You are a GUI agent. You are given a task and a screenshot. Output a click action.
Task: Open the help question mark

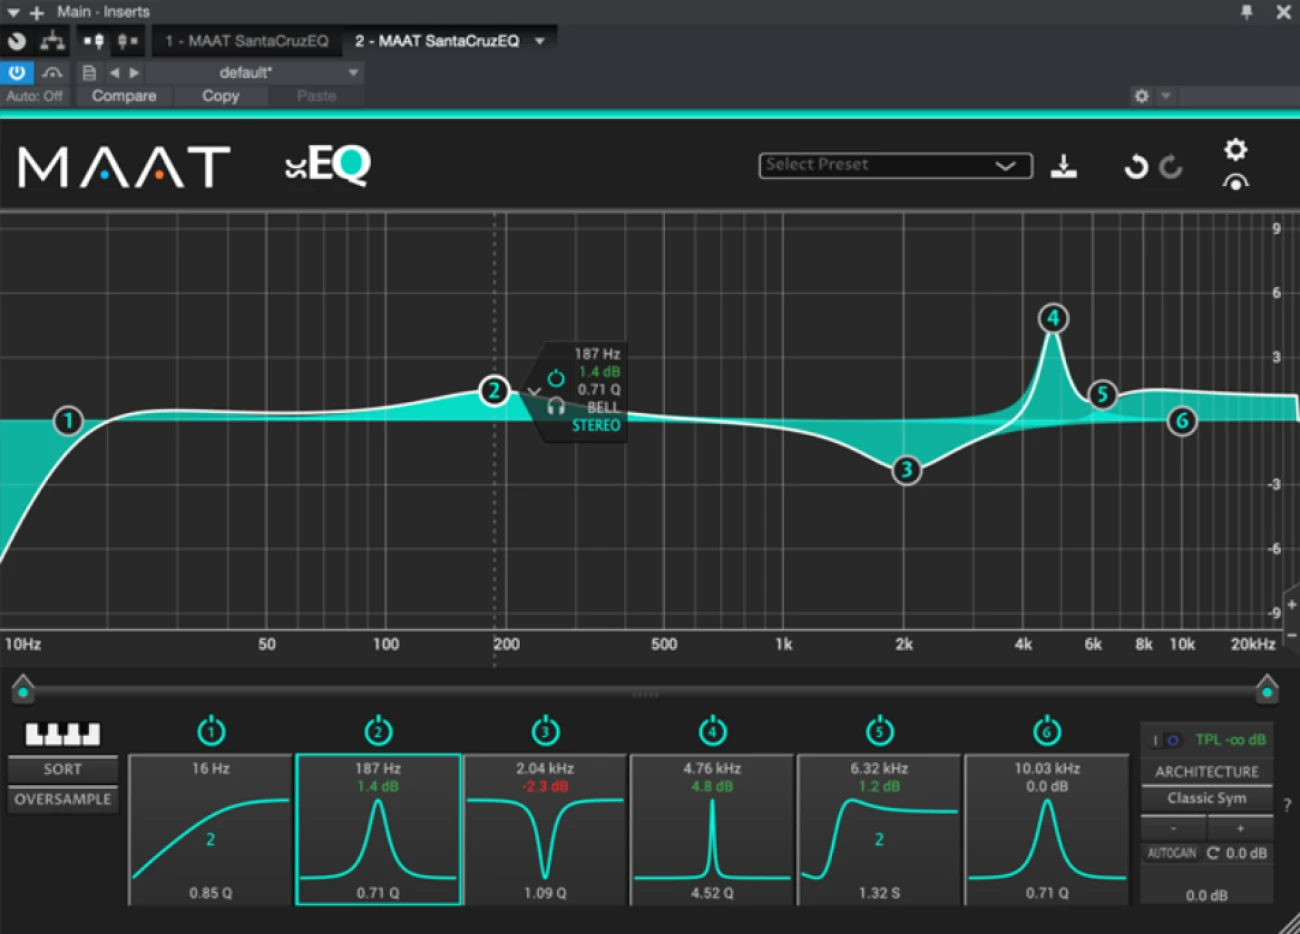click(1287, 805)
